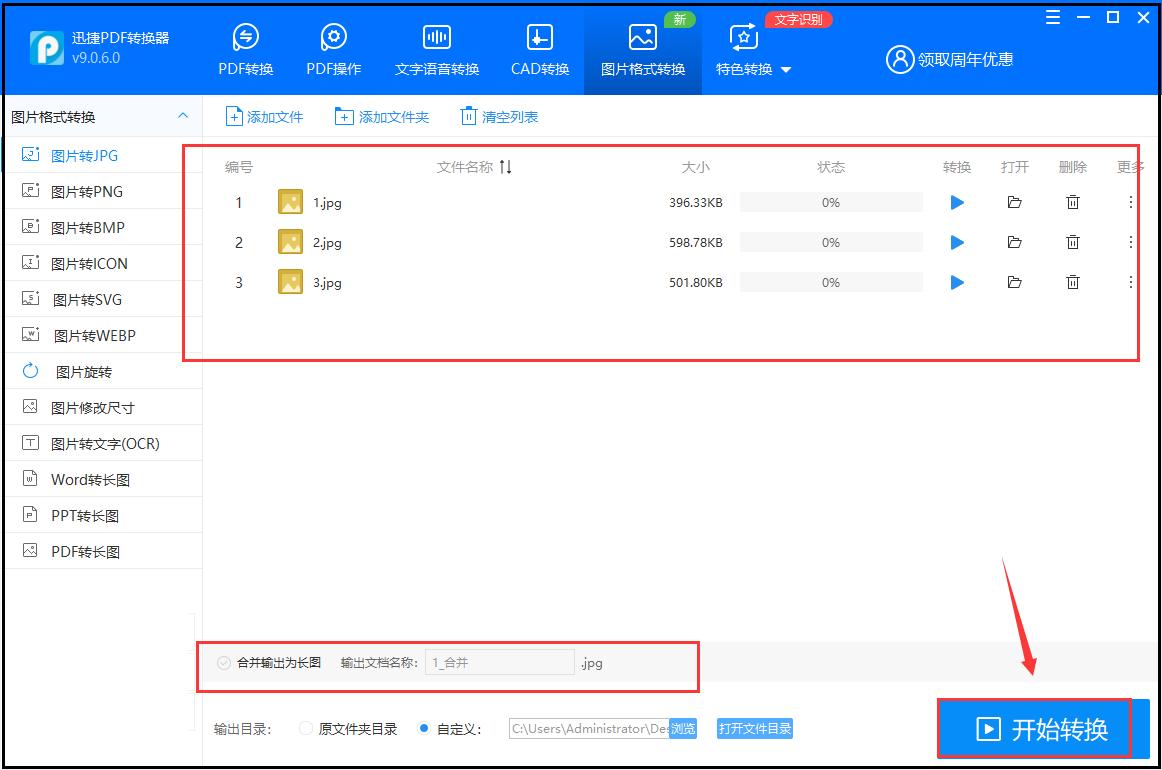Click the progress bar of 2.jpg
This screenshot has width=1162, height=770.
pos(831,242)
